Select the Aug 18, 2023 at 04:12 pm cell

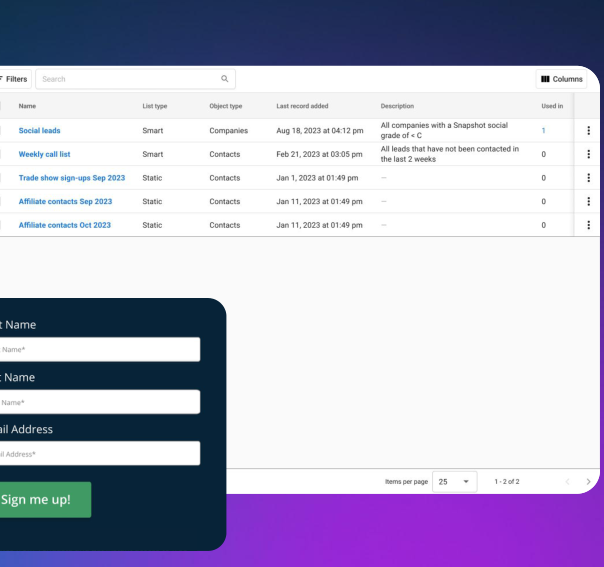pos(319,131)
